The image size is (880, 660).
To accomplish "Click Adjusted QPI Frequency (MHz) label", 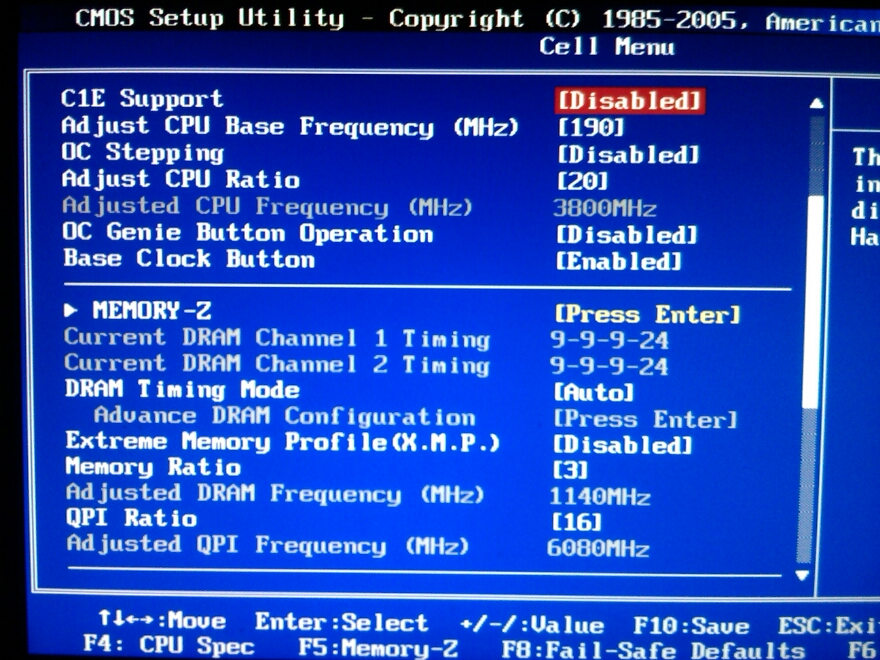I will [268, 544].
